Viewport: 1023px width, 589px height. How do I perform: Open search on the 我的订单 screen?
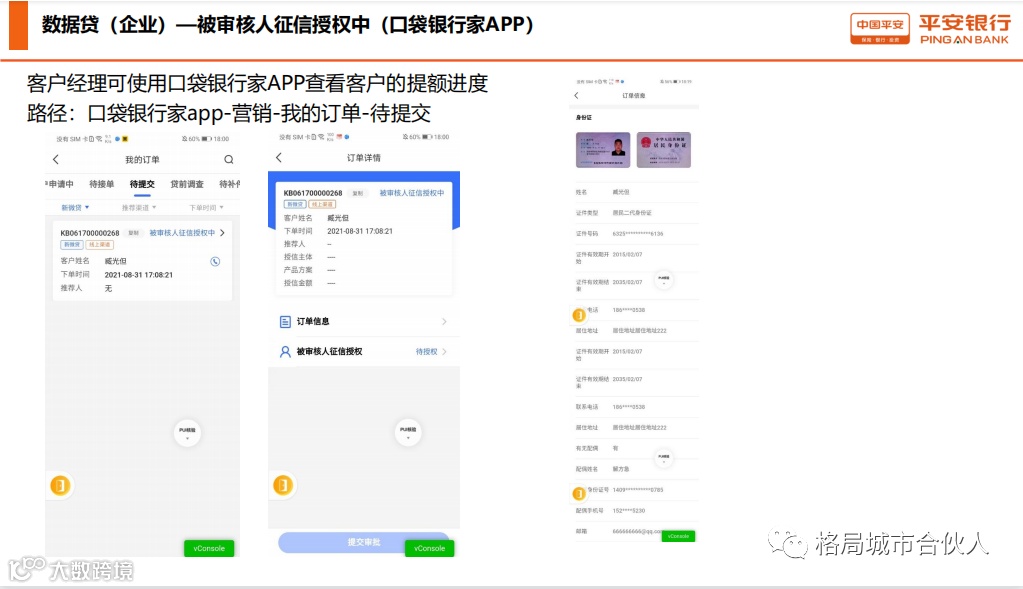[x=228, y=159]
